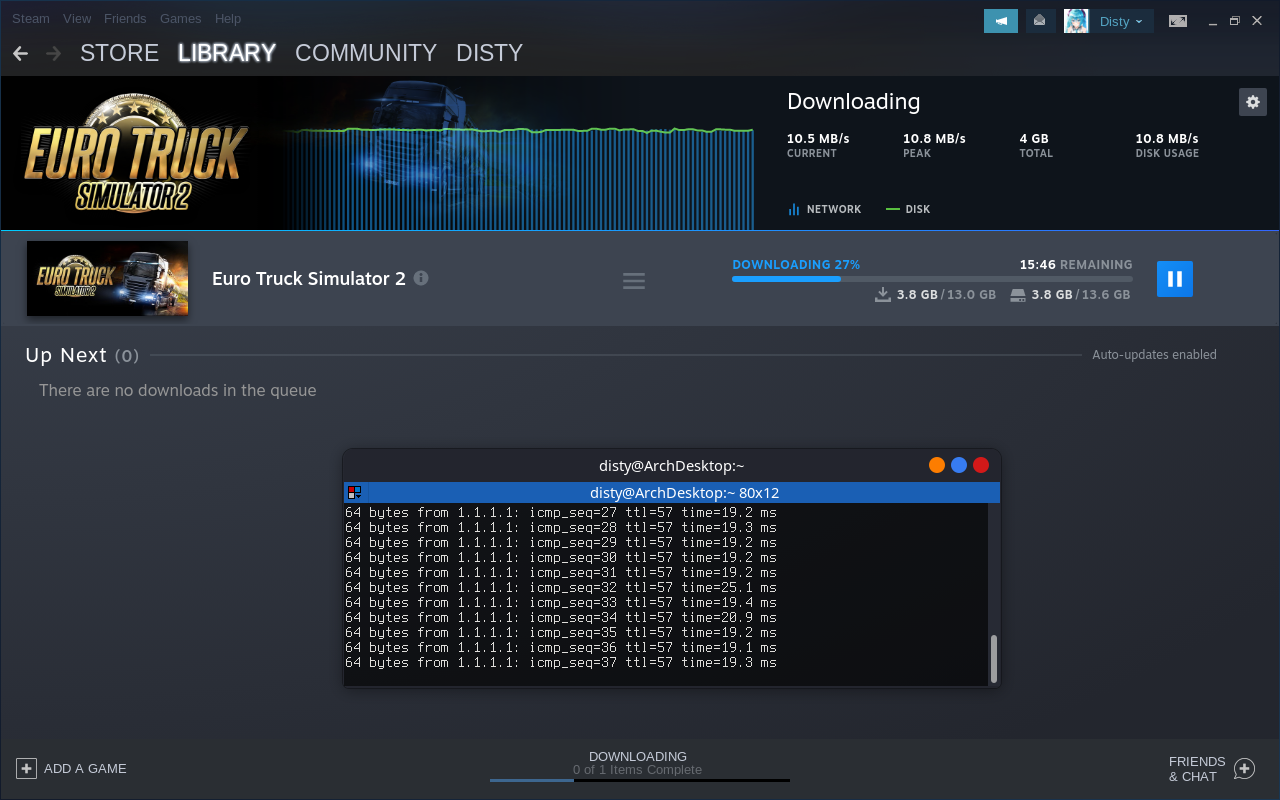Open the Friends menu
Viewport: 1280px width, 800px height.
tap(125, 19)
